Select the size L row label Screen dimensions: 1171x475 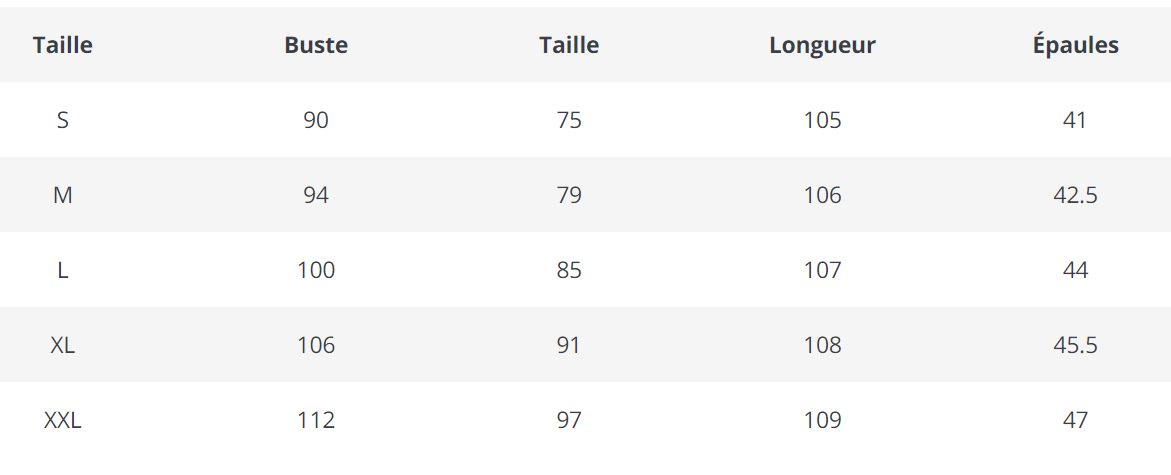tap(63, 270)
